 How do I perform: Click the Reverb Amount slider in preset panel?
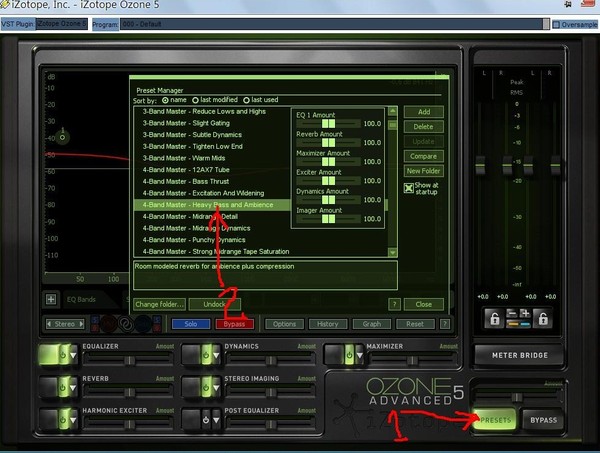pyautogui.click(x=329, y=143)
